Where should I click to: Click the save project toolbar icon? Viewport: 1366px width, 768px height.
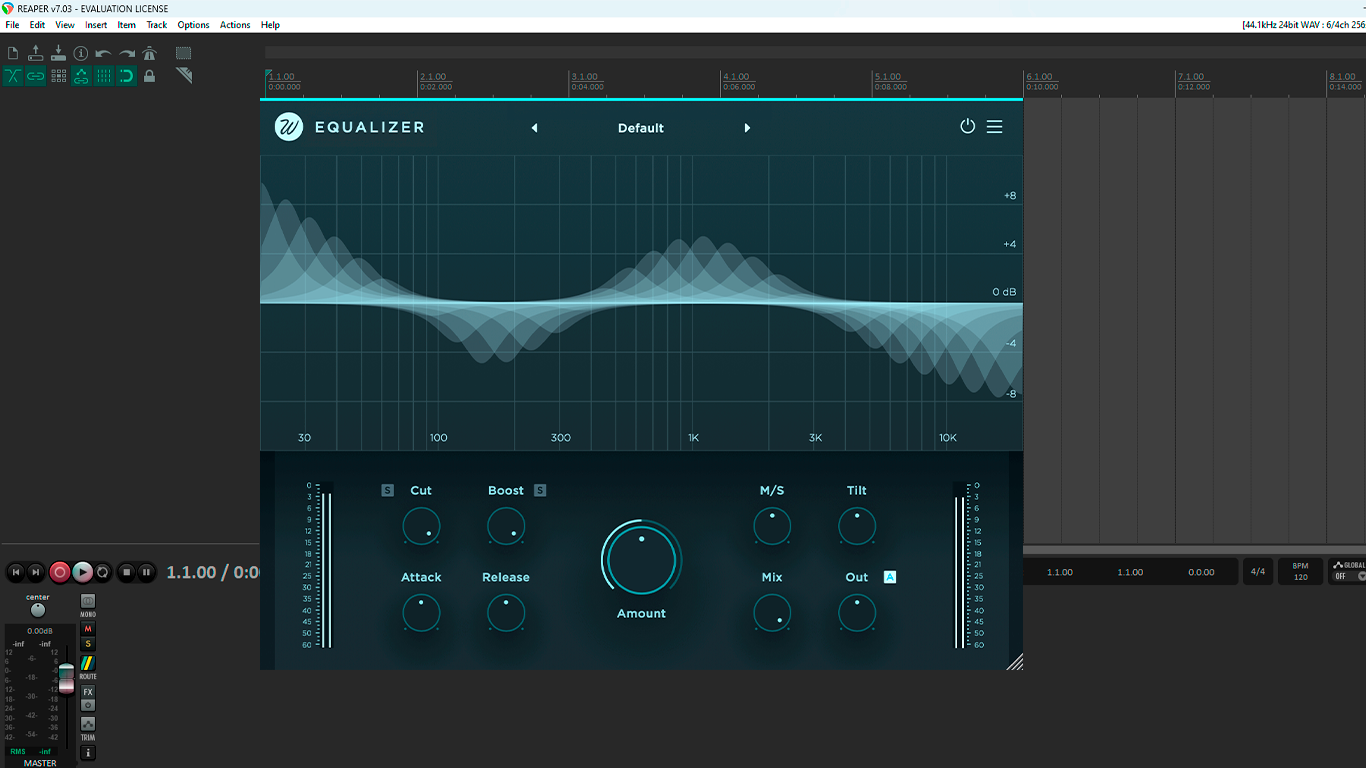click(x=58, y=53)
